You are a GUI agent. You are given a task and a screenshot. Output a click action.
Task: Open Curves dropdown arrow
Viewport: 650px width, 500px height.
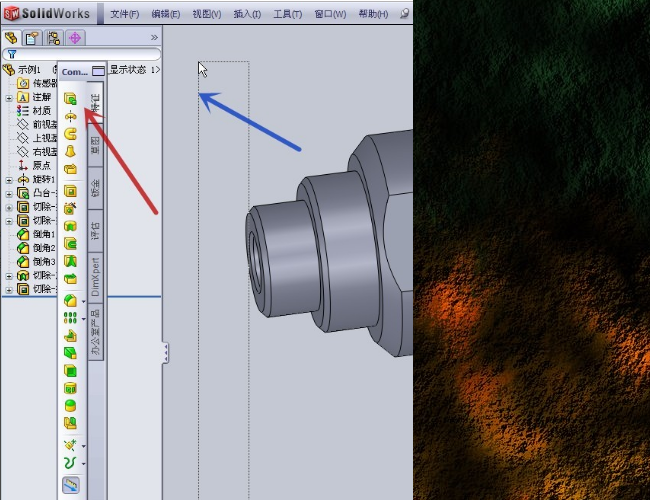tap(84, 464)
